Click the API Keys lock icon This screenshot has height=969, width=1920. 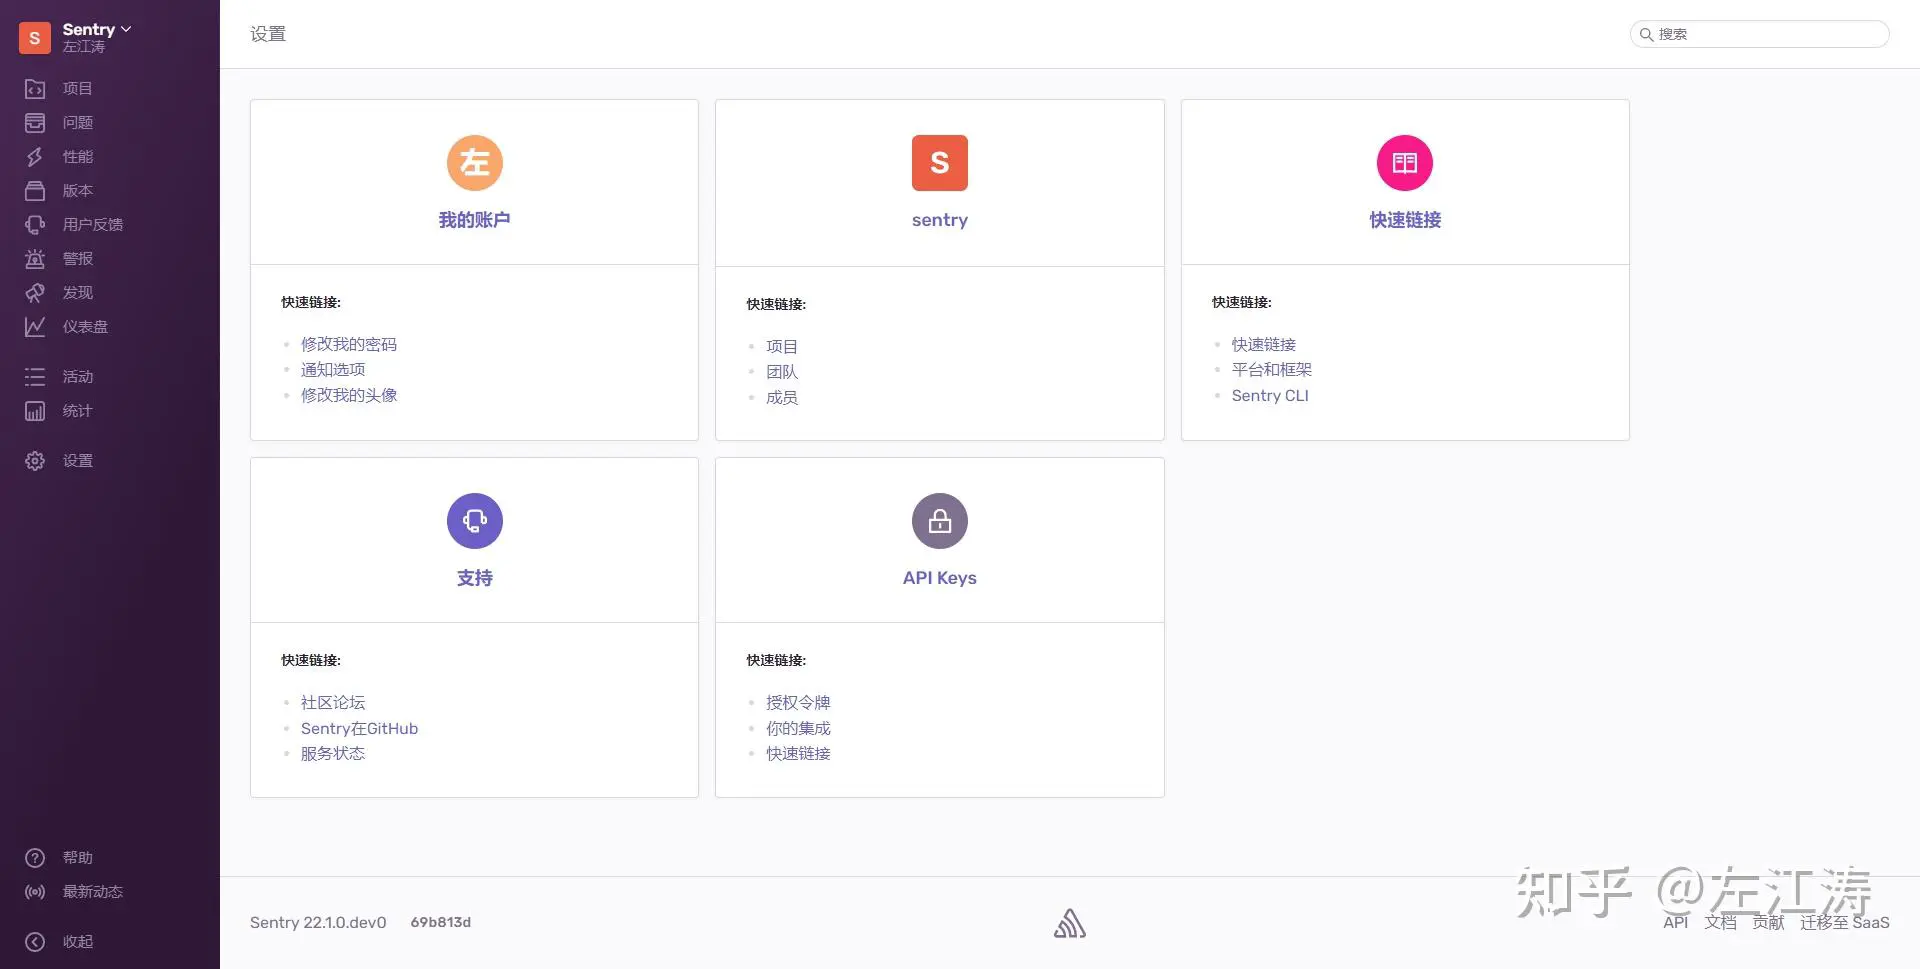click(x=939, y=521)
